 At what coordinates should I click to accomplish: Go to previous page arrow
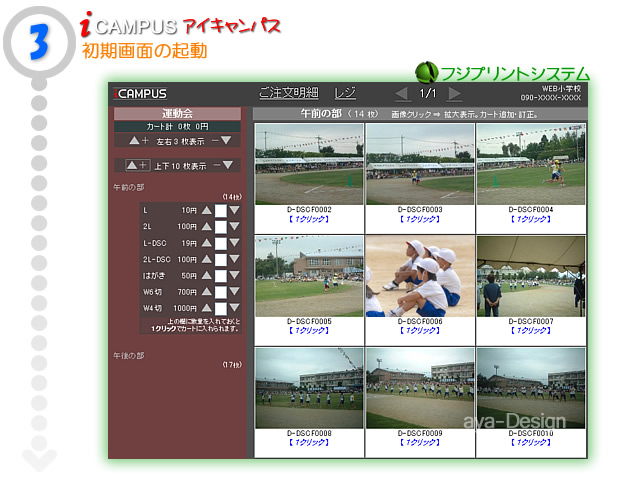click(403, 94)
